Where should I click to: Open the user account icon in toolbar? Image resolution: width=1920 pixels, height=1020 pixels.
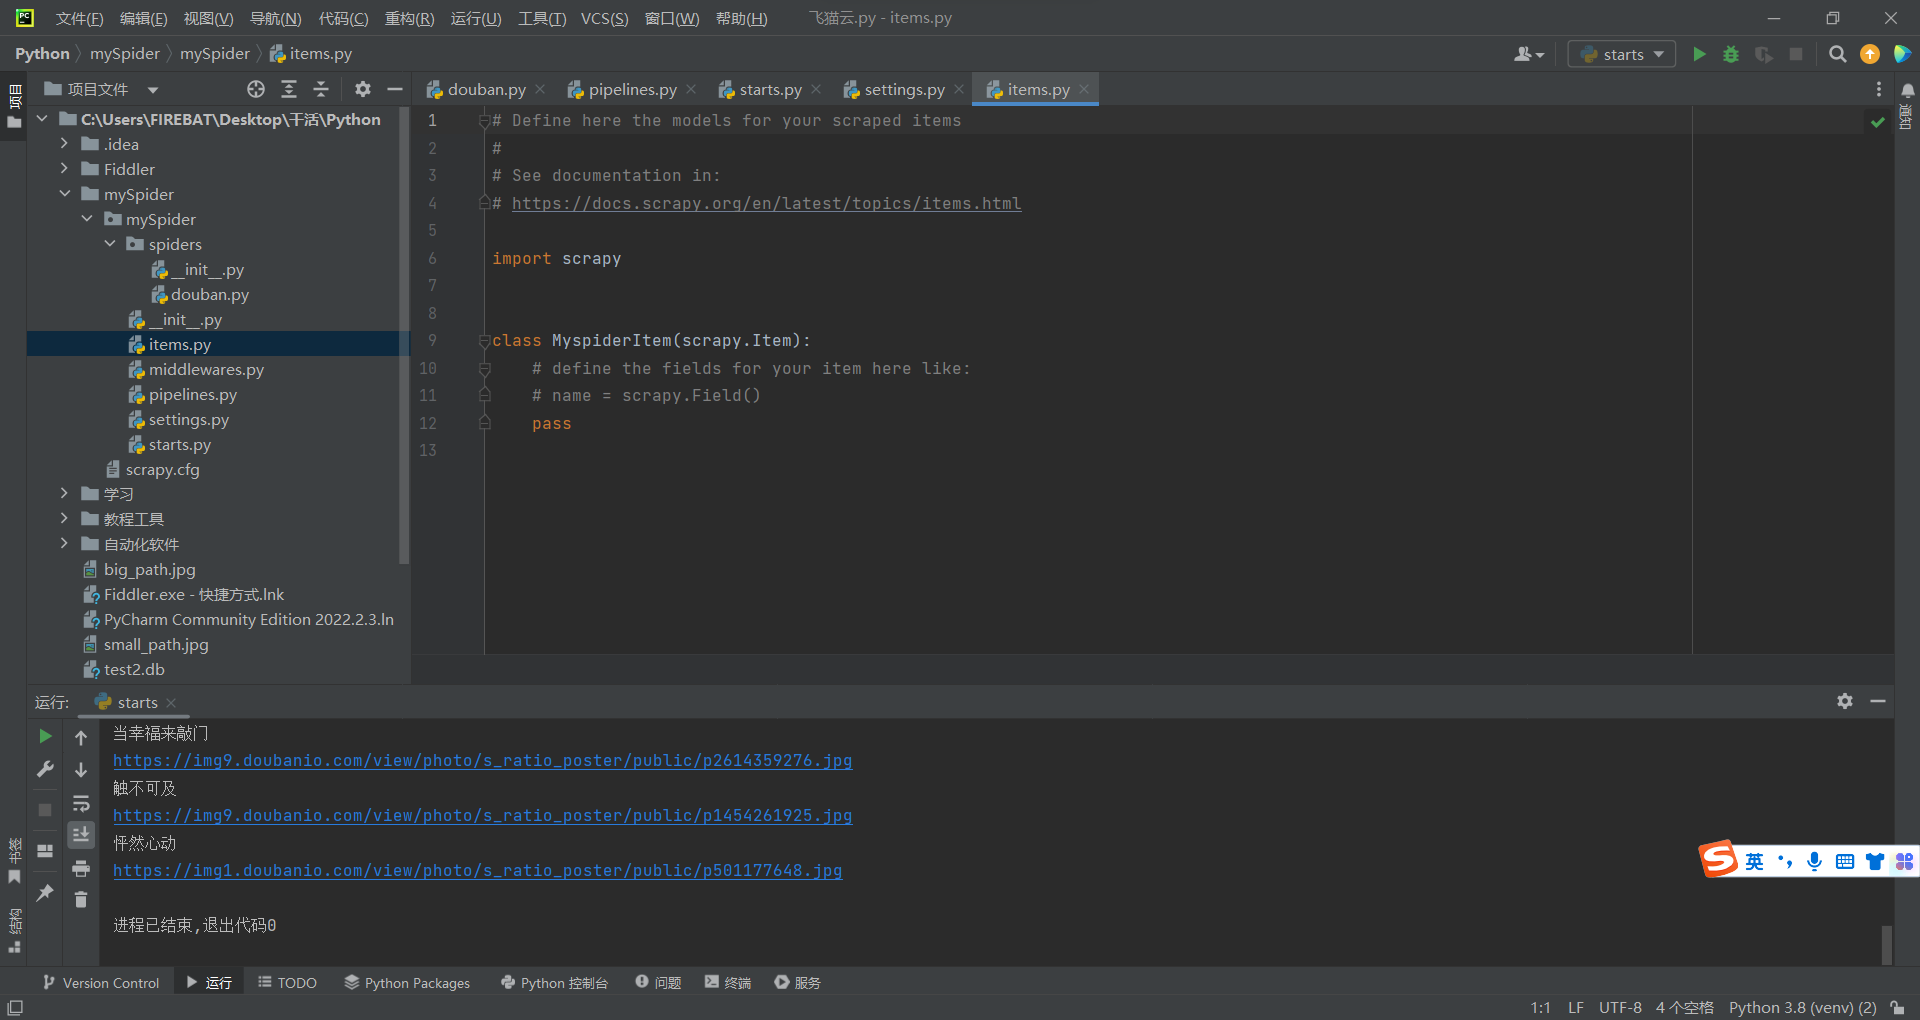[x=1528, y=54]
